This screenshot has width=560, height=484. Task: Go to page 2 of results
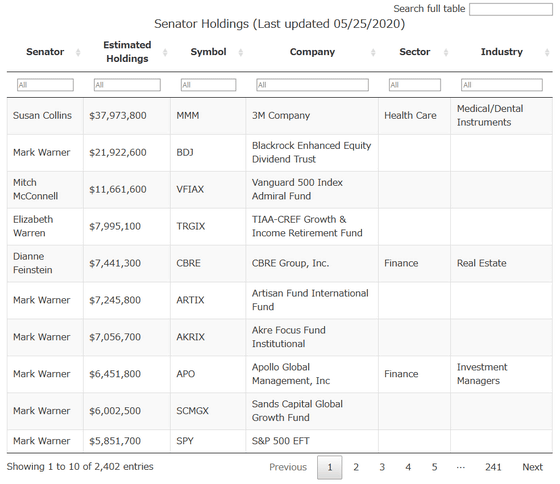click(x=356, y=467)
